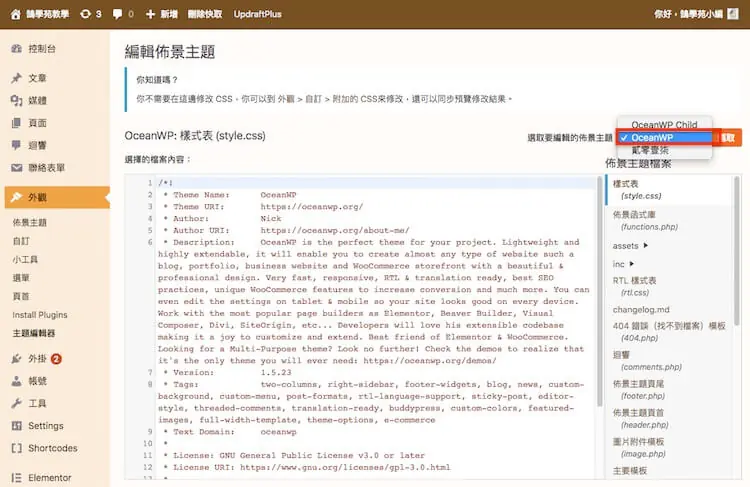Viewport: 750px width, 487px height.
Task: Open changelog.md file
Action: pyautogui.click(x=641, y=310)
